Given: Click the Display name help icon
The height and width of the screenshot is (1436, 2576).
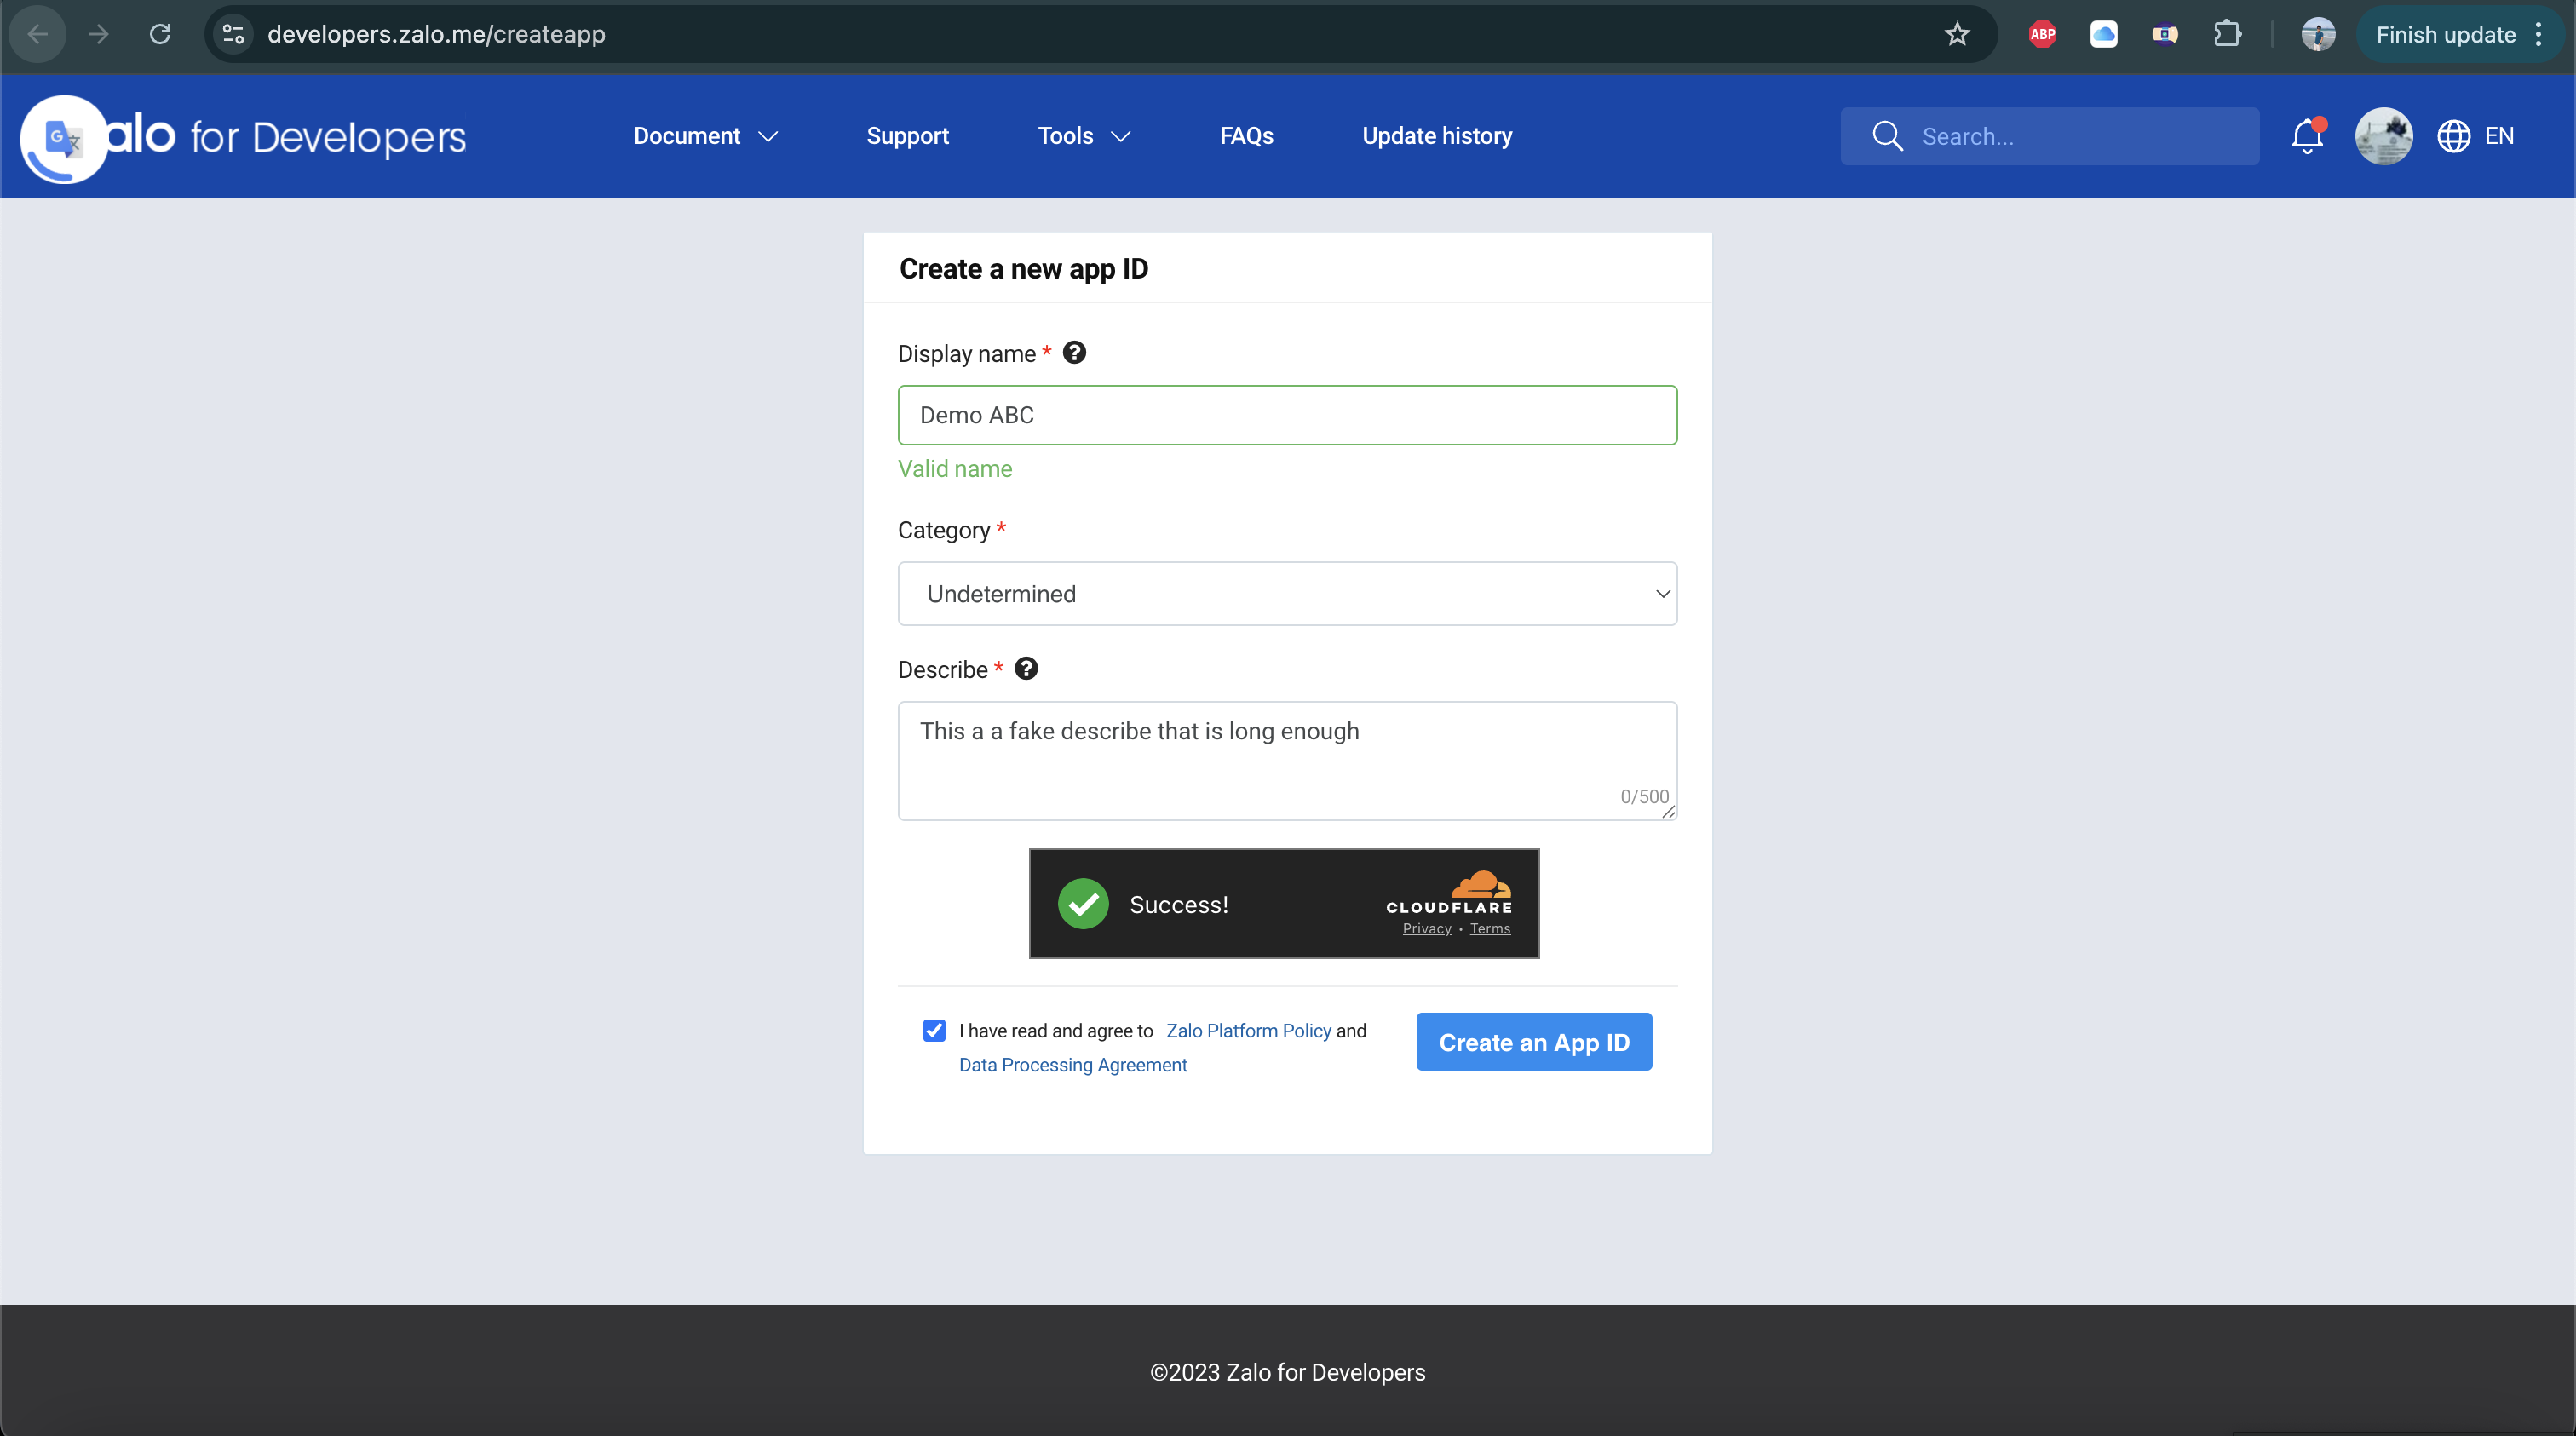Looking at the screenshot, I should 1074,353.
